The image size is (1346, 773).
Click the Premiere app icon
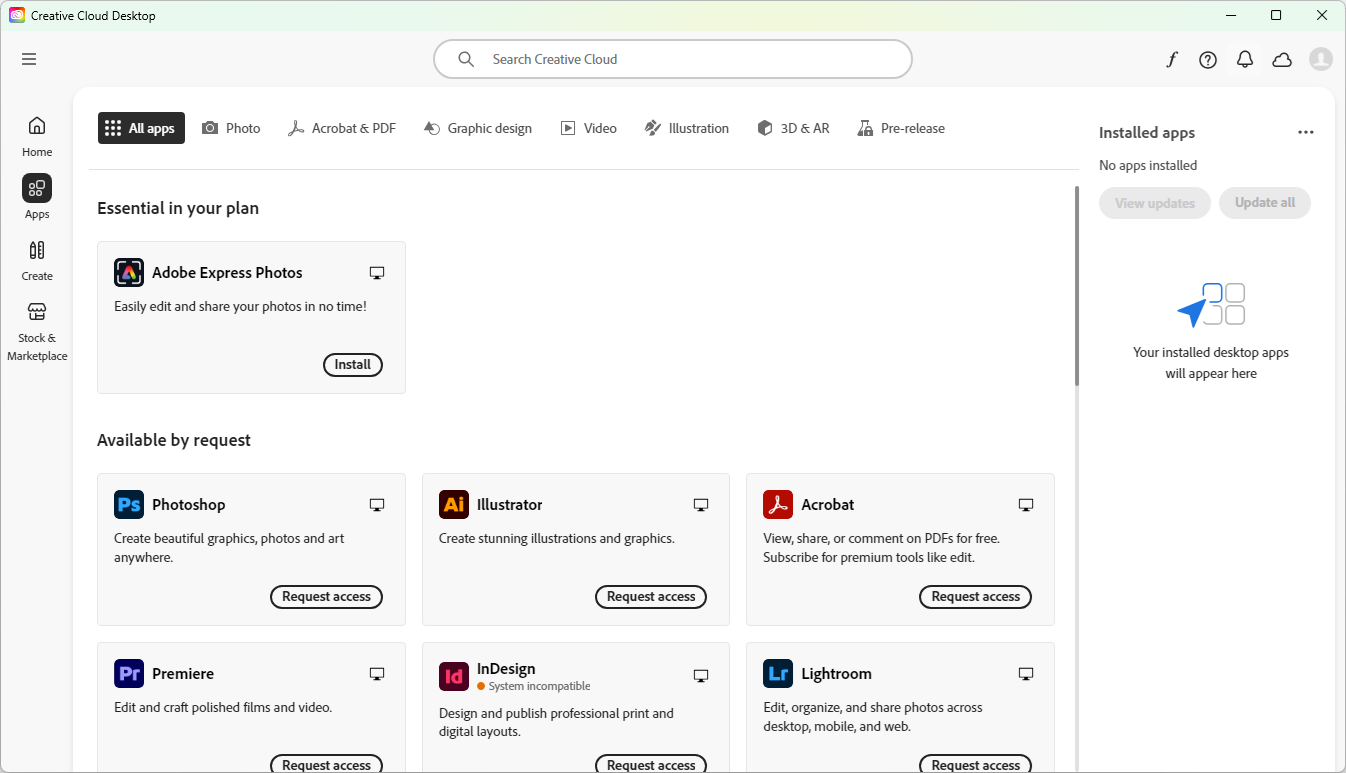(128, 673)
